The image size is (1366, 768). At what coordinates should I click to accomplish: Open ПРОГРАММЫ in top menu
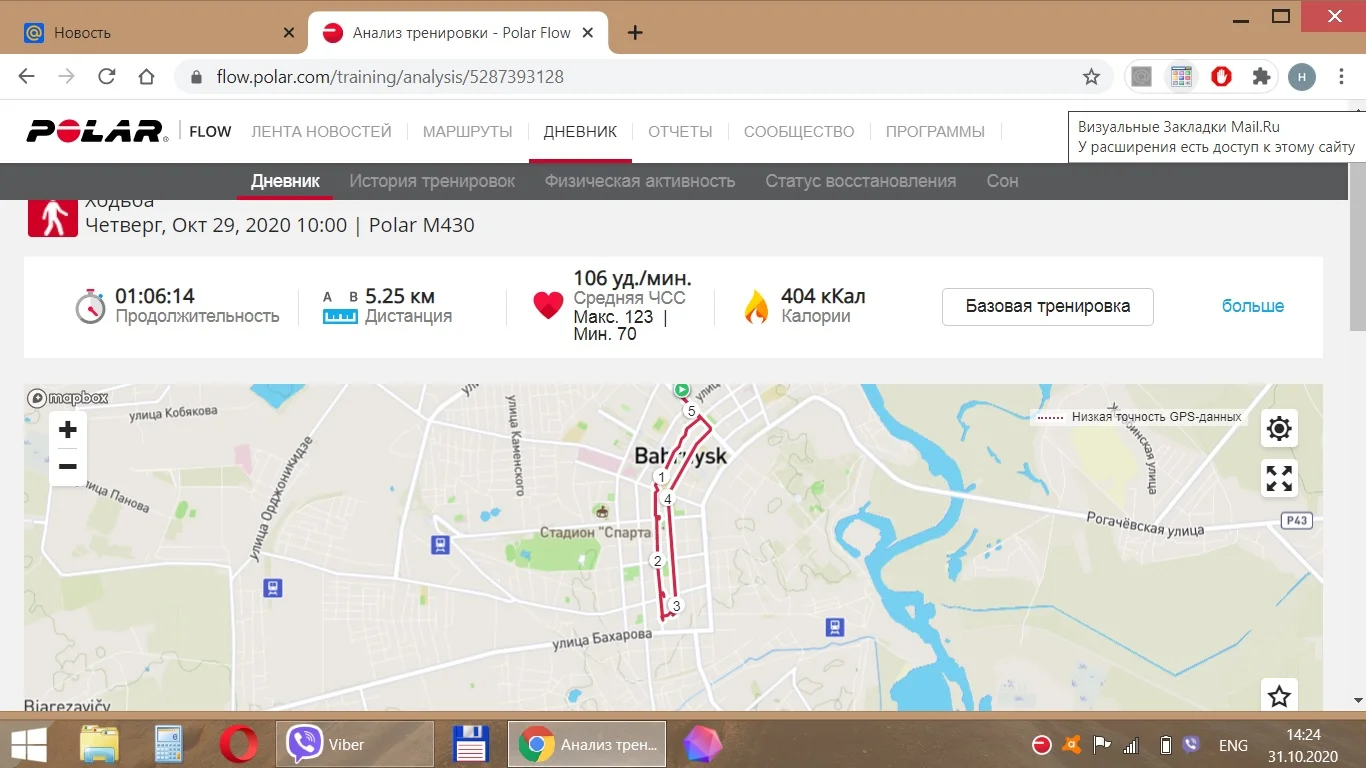(x=935, y=131)
